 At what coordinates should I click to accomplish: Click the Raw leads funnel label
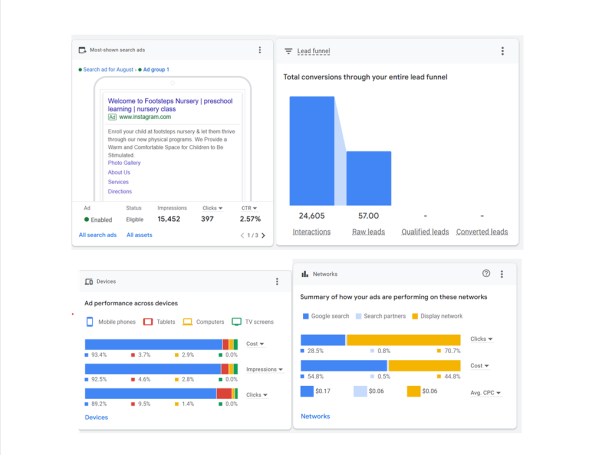[368, 232]
